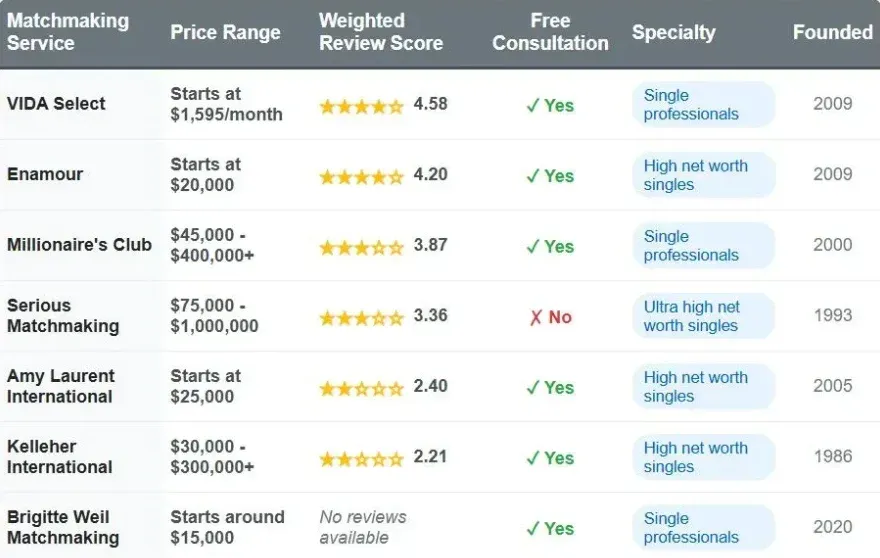This screenshot has height=558, width=880.
Task: Sort by the Matchmaking Service column header
Action: point(68,32)
